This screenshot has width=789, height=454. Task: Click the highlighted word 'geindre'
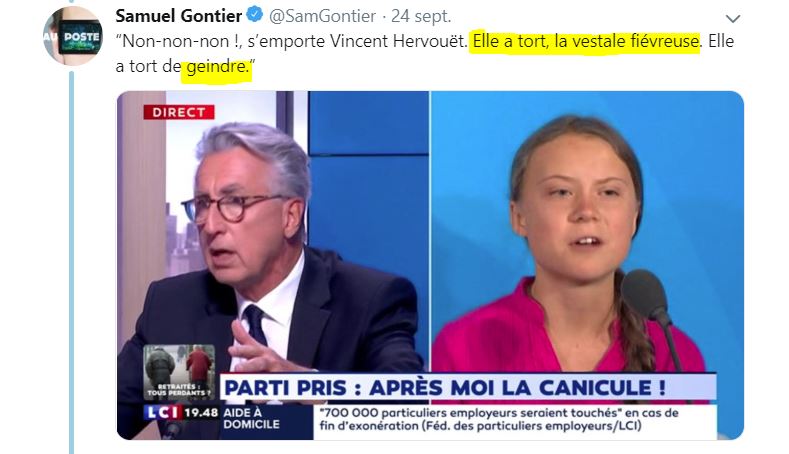216,66
